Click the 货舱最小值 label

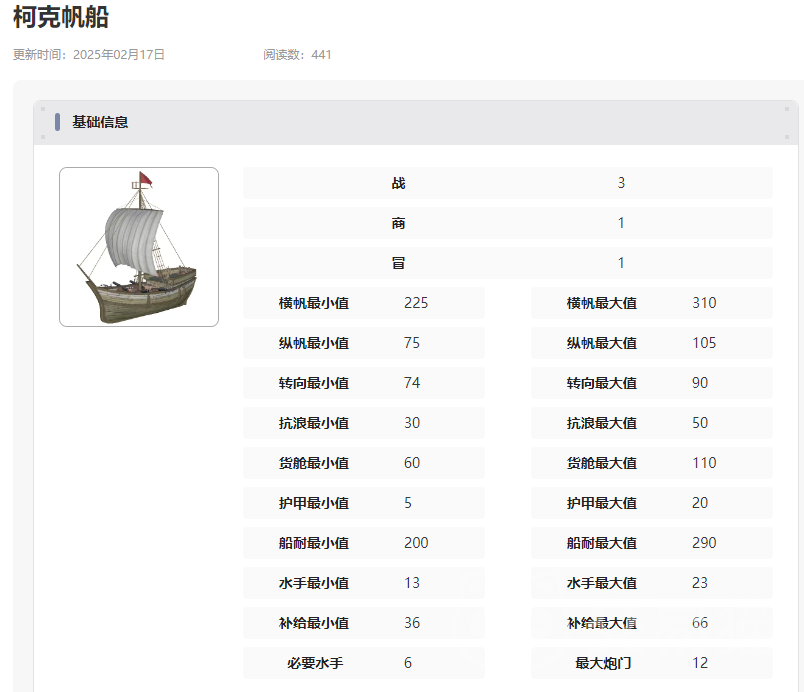click(314, 463)
